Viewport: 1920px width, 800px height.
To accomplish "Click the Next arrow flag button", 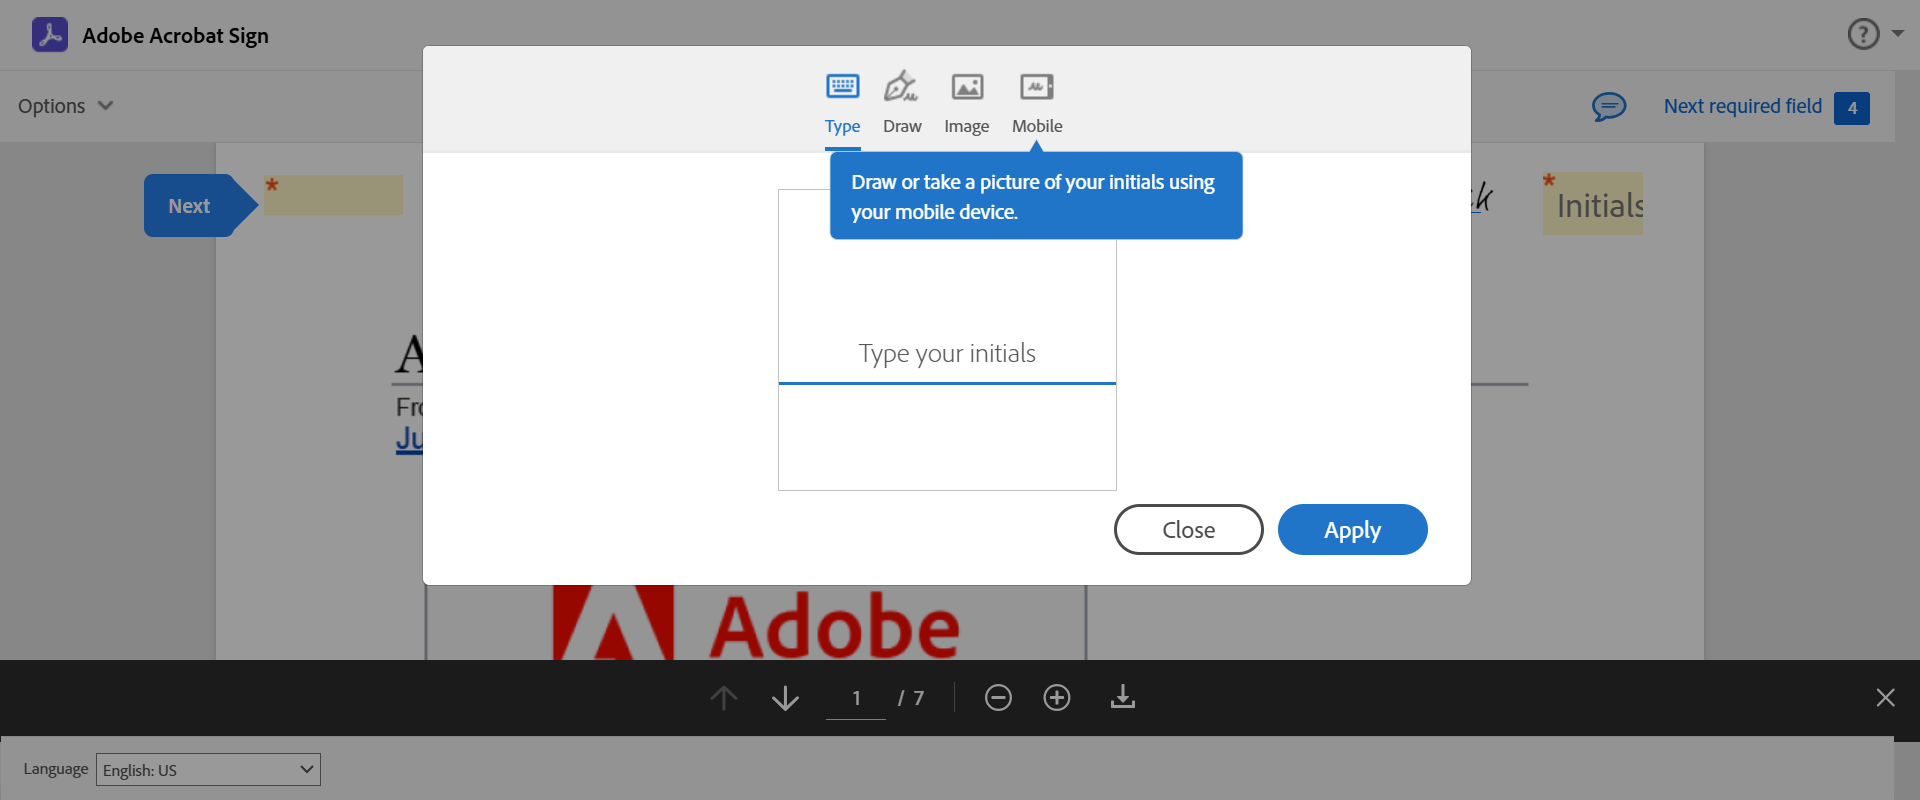I will point(200,206).
